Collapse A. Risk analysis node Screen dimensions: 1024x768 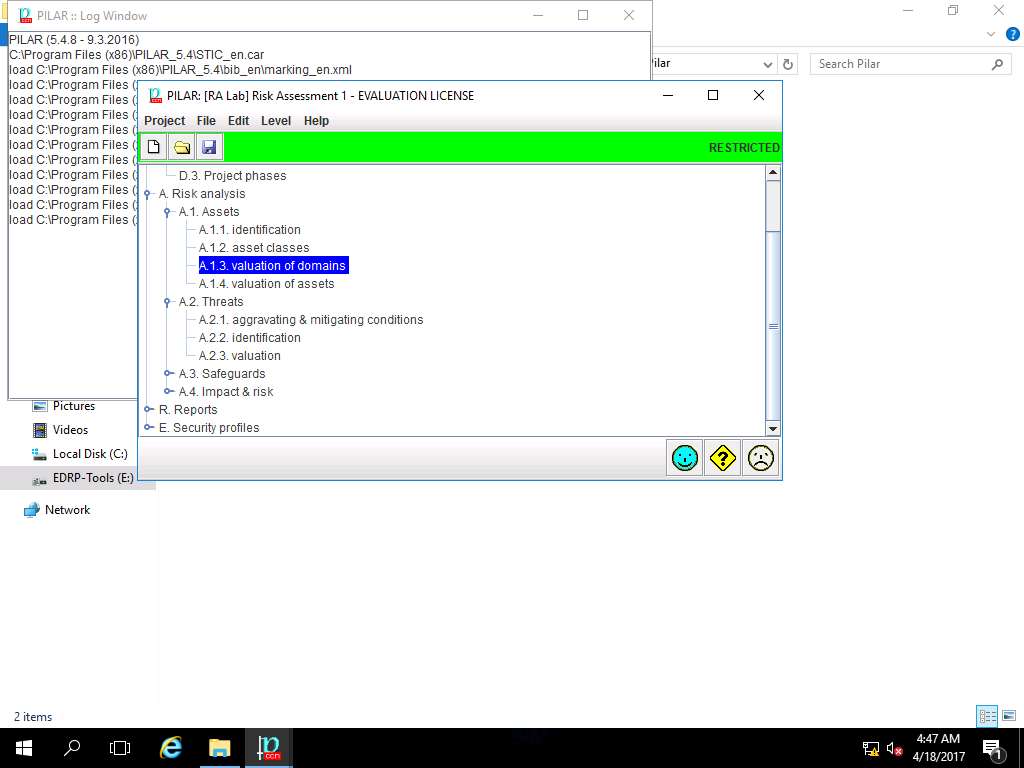[148, 194]
